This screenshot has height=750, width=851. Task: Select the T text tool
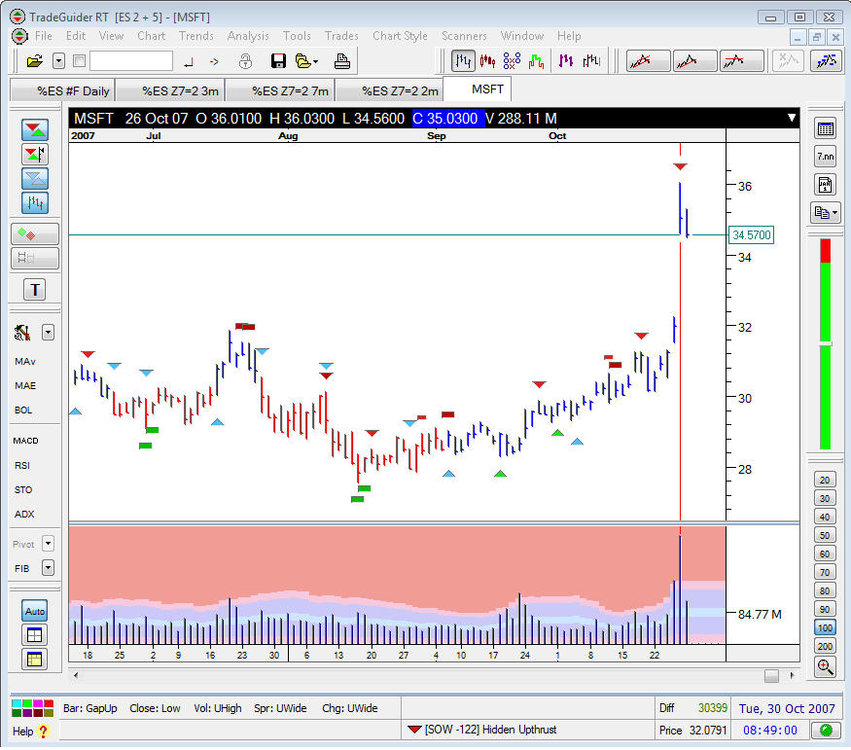click(x=35, y=290)
